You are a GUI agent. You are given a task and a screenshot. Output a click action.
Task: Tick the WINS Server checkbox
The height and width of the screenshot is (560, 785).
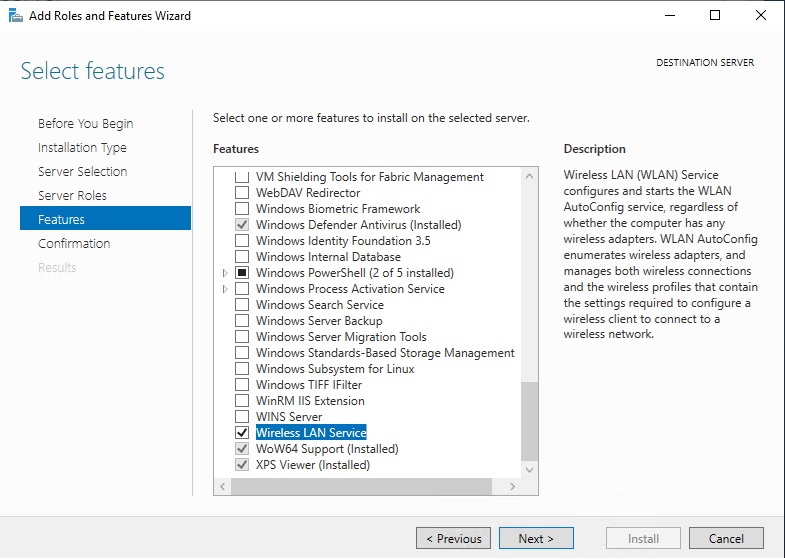click(242, 416)
